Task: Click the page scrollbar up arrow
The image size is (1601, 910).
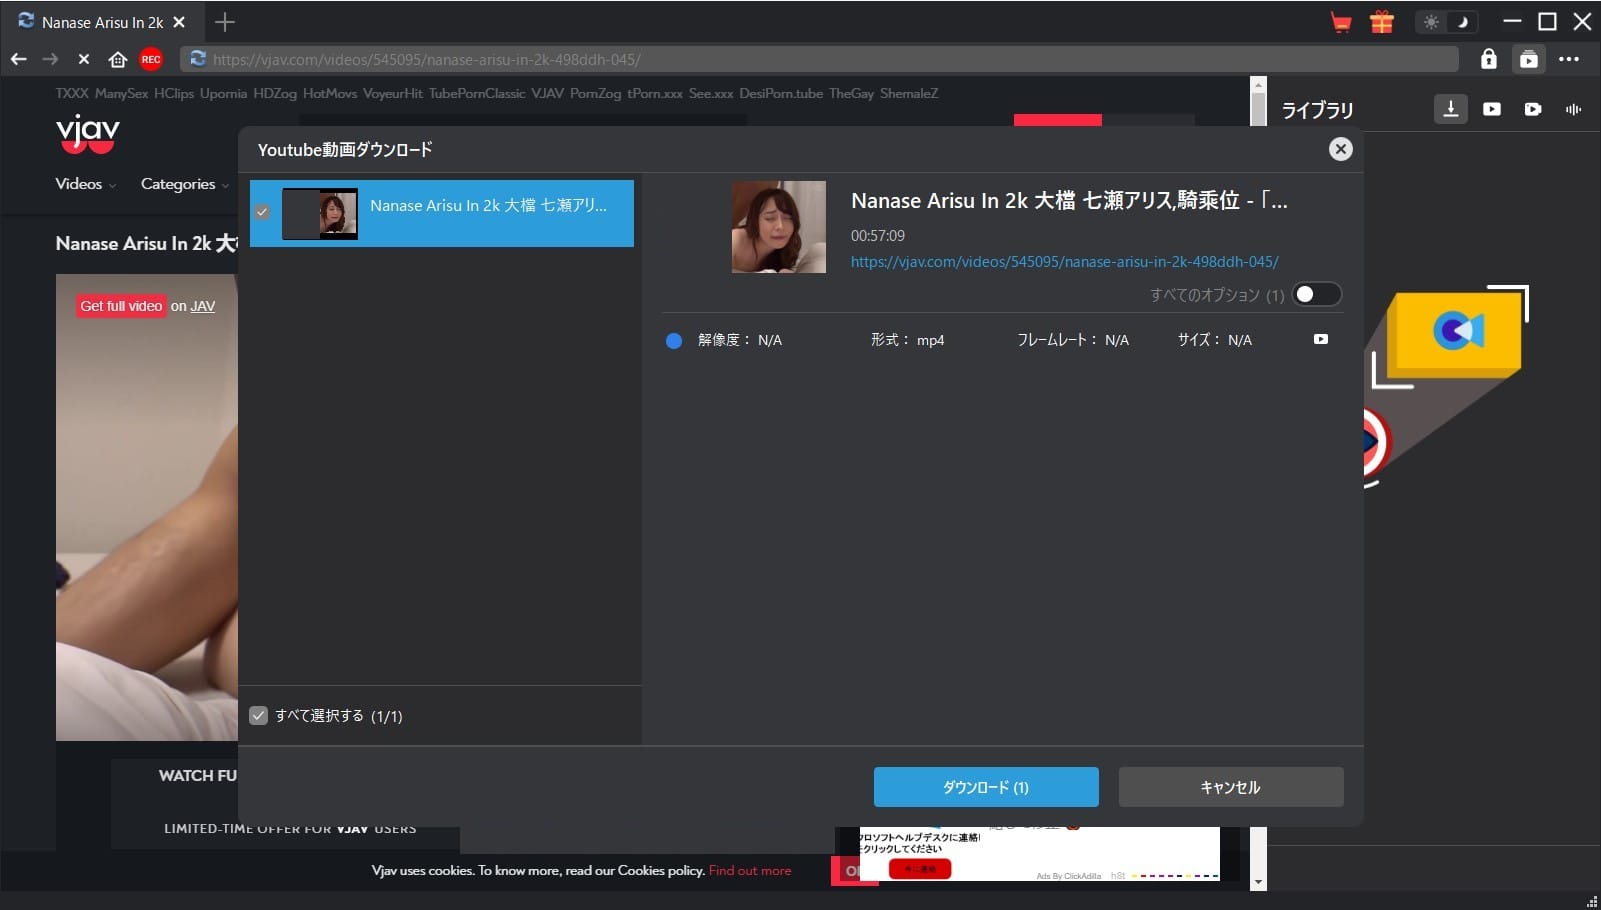Action: [1259, 85]
